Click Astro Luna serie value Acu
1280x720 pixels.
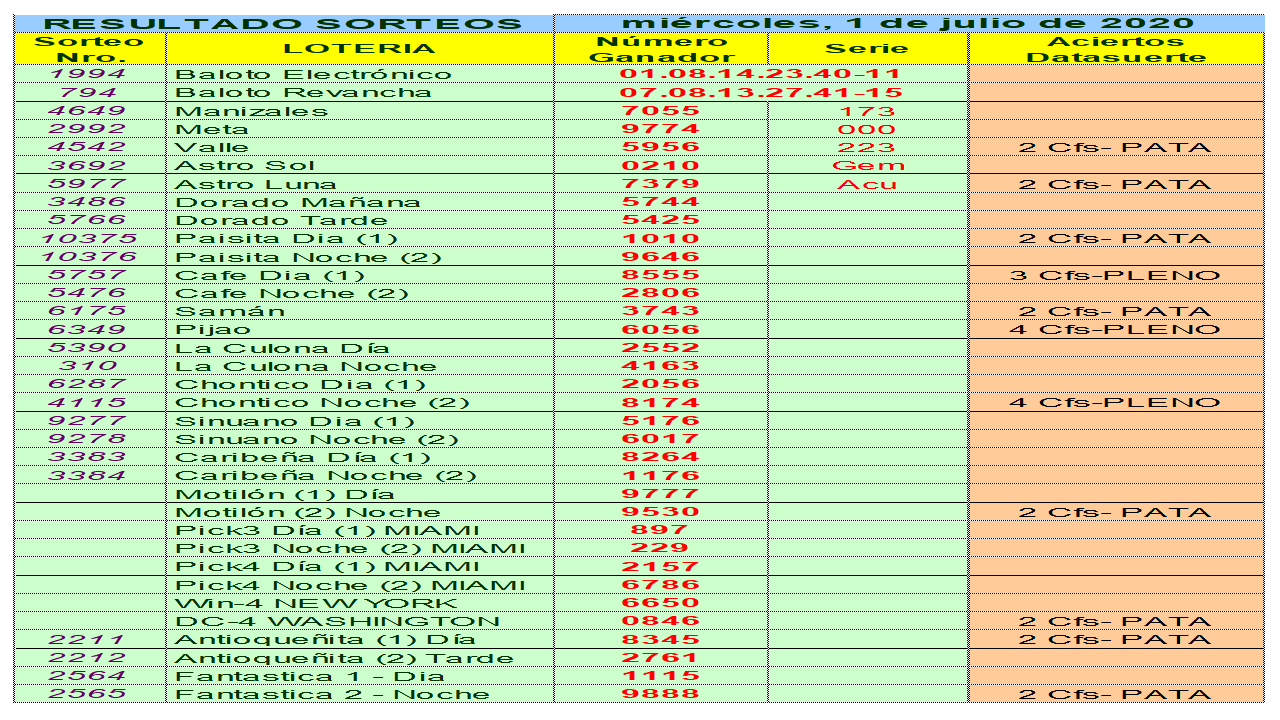tap(867, 184)
